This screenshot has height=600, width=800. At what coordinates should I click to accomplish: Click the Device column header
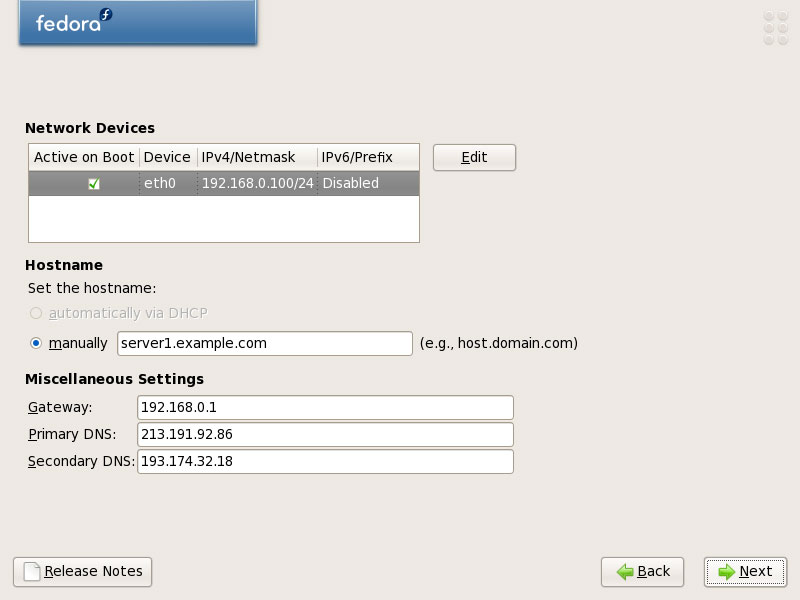pos(168,157)
